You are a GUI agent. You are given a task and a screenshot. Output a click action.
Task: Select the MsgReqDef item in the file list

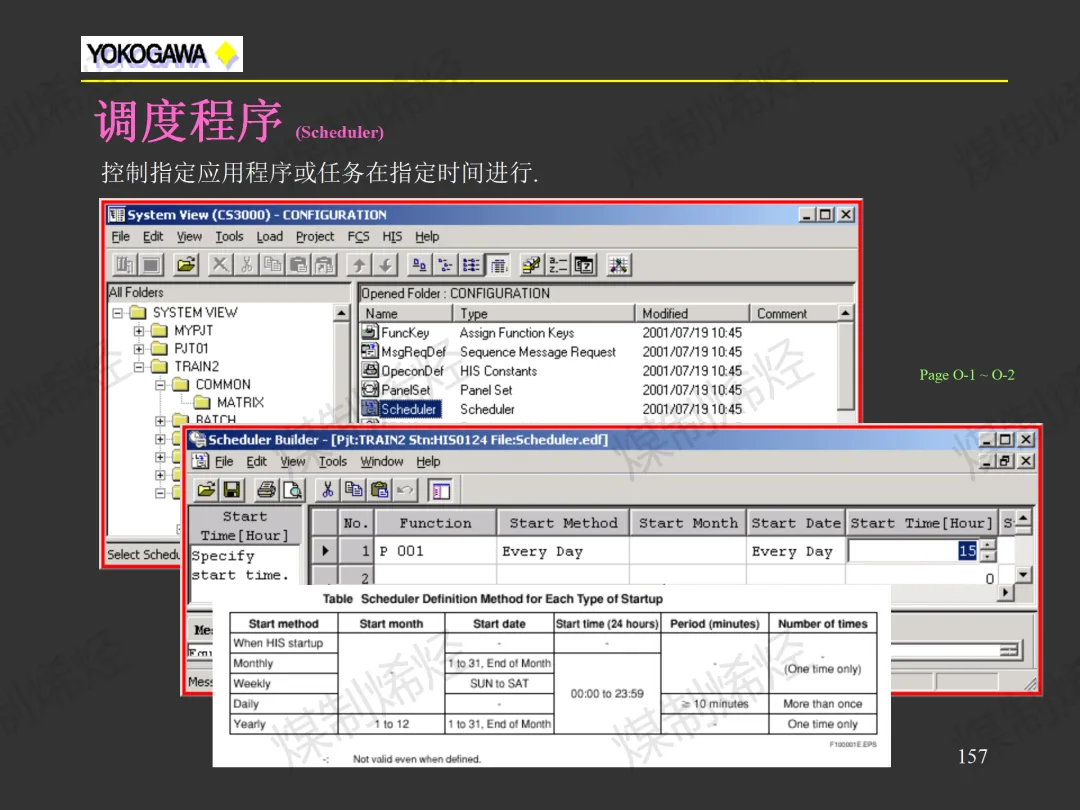(x=404, y=352)
